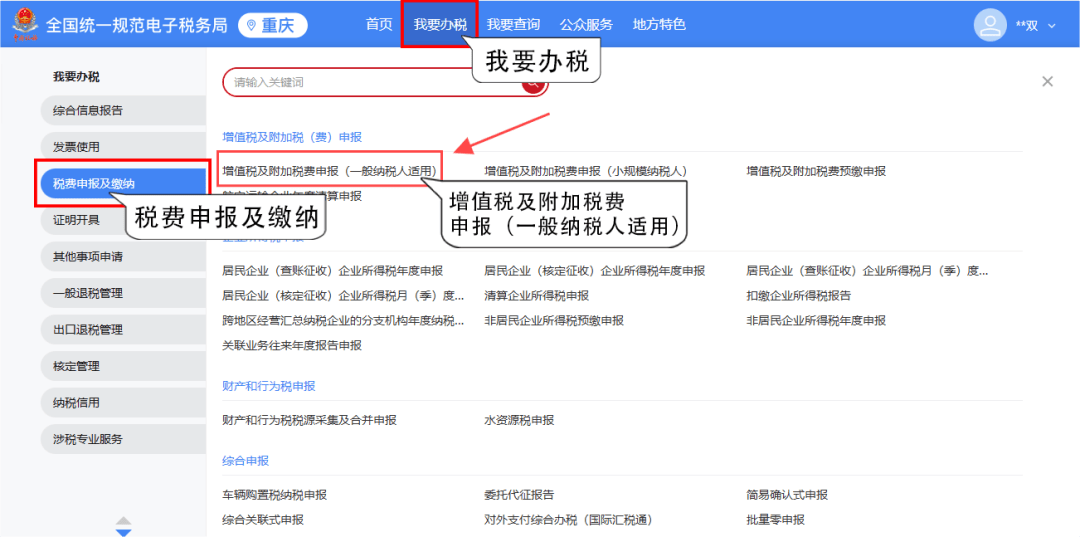Open 非居民企业所得税年度申报
Viewport: 1080px width, 537px height.
click(816, 320)
